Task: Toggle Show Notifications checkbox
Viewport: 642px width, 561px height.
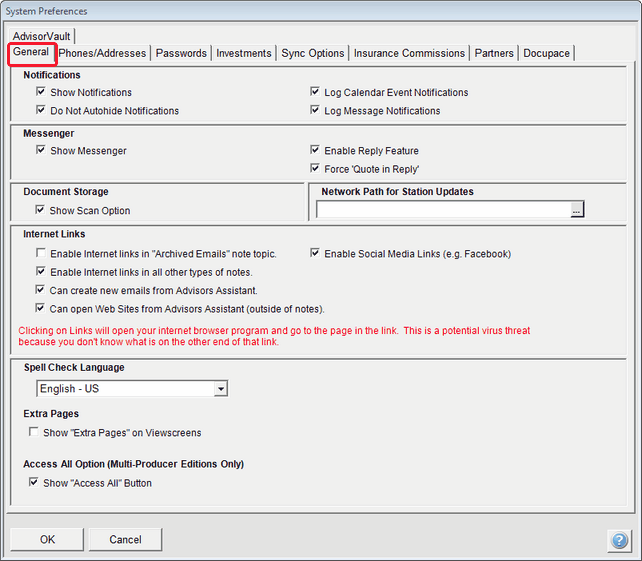Action: coord(41,92)
